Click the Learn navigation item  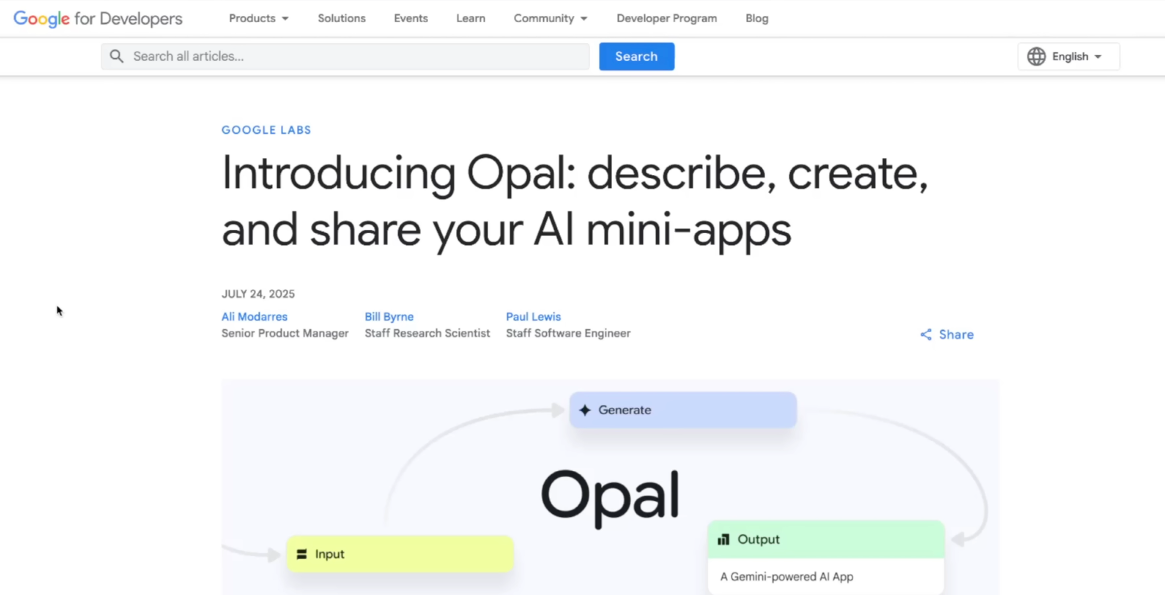coord(470,18)
